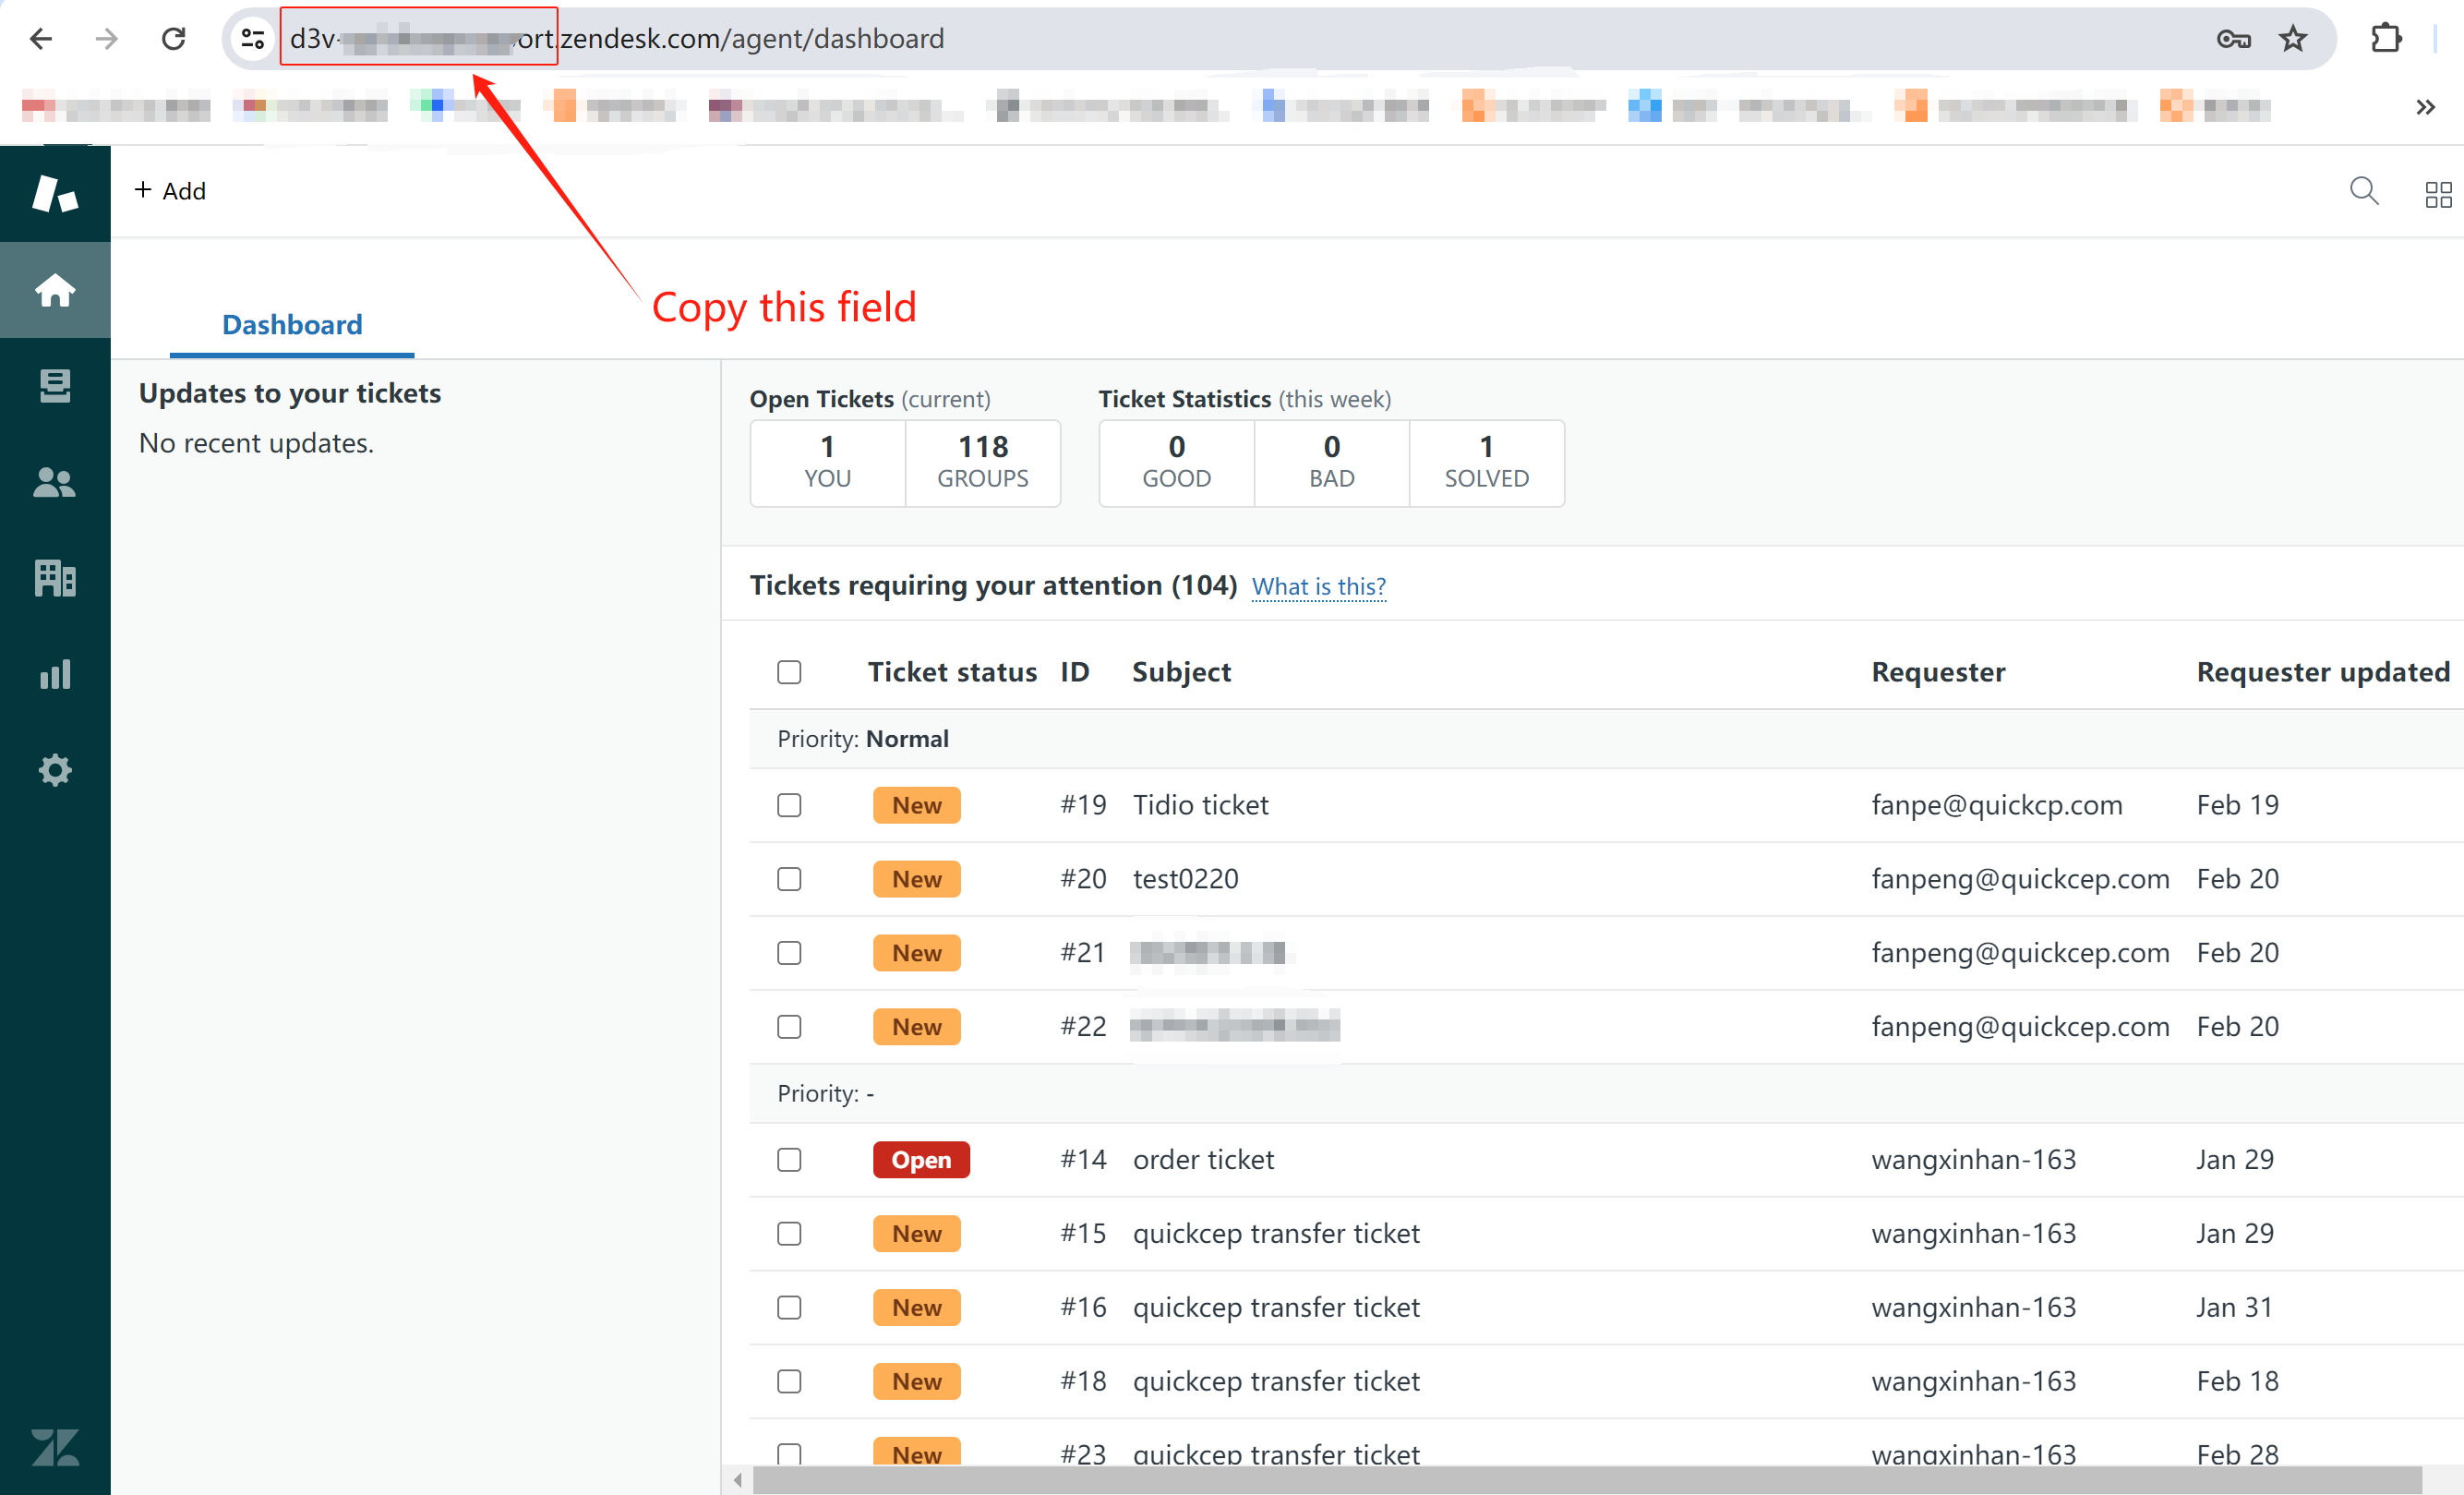The width and height of the screenshot is (2464, 1495).
Task: Click the 0 GOOD statistics box
Action: click(1177, 463)
